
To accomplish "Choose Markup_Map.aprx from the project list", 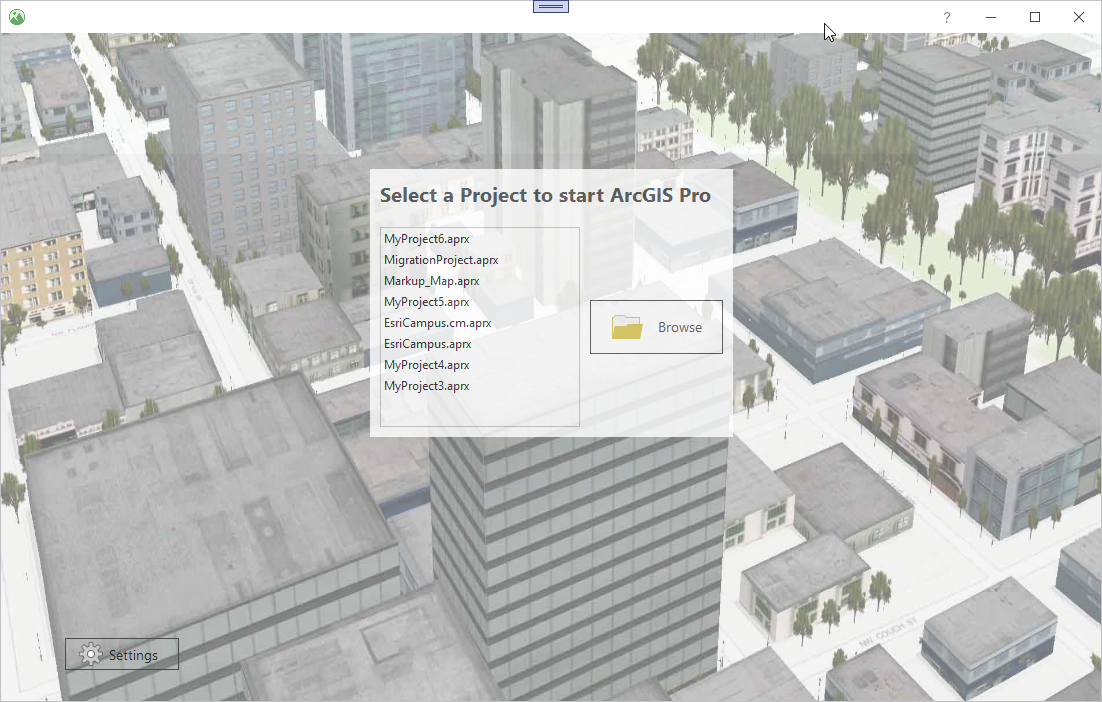I will pyautogui.click(x=431, y=281).
